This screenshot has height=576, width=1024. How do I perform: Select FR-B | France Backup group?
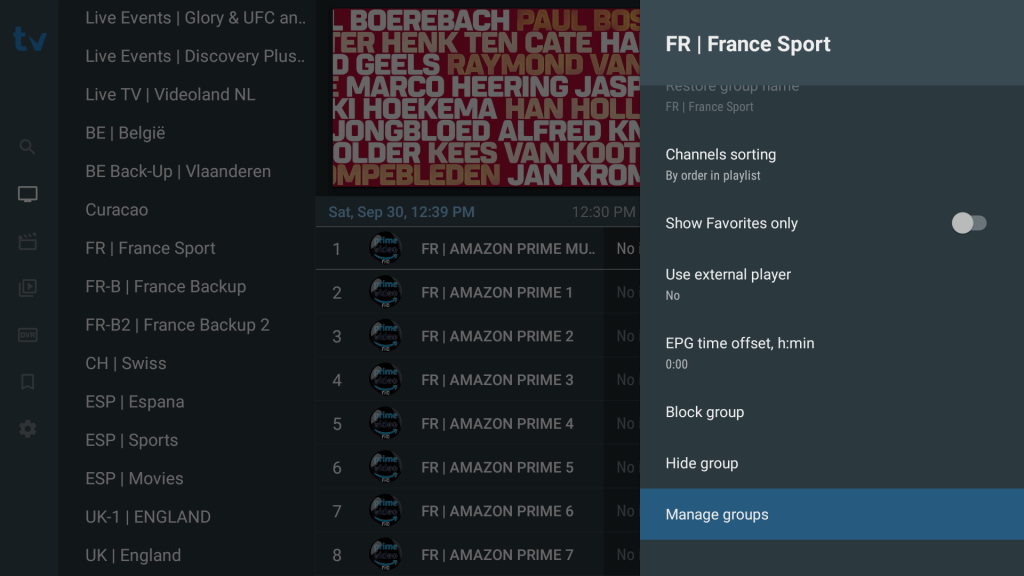coord(166,287)
